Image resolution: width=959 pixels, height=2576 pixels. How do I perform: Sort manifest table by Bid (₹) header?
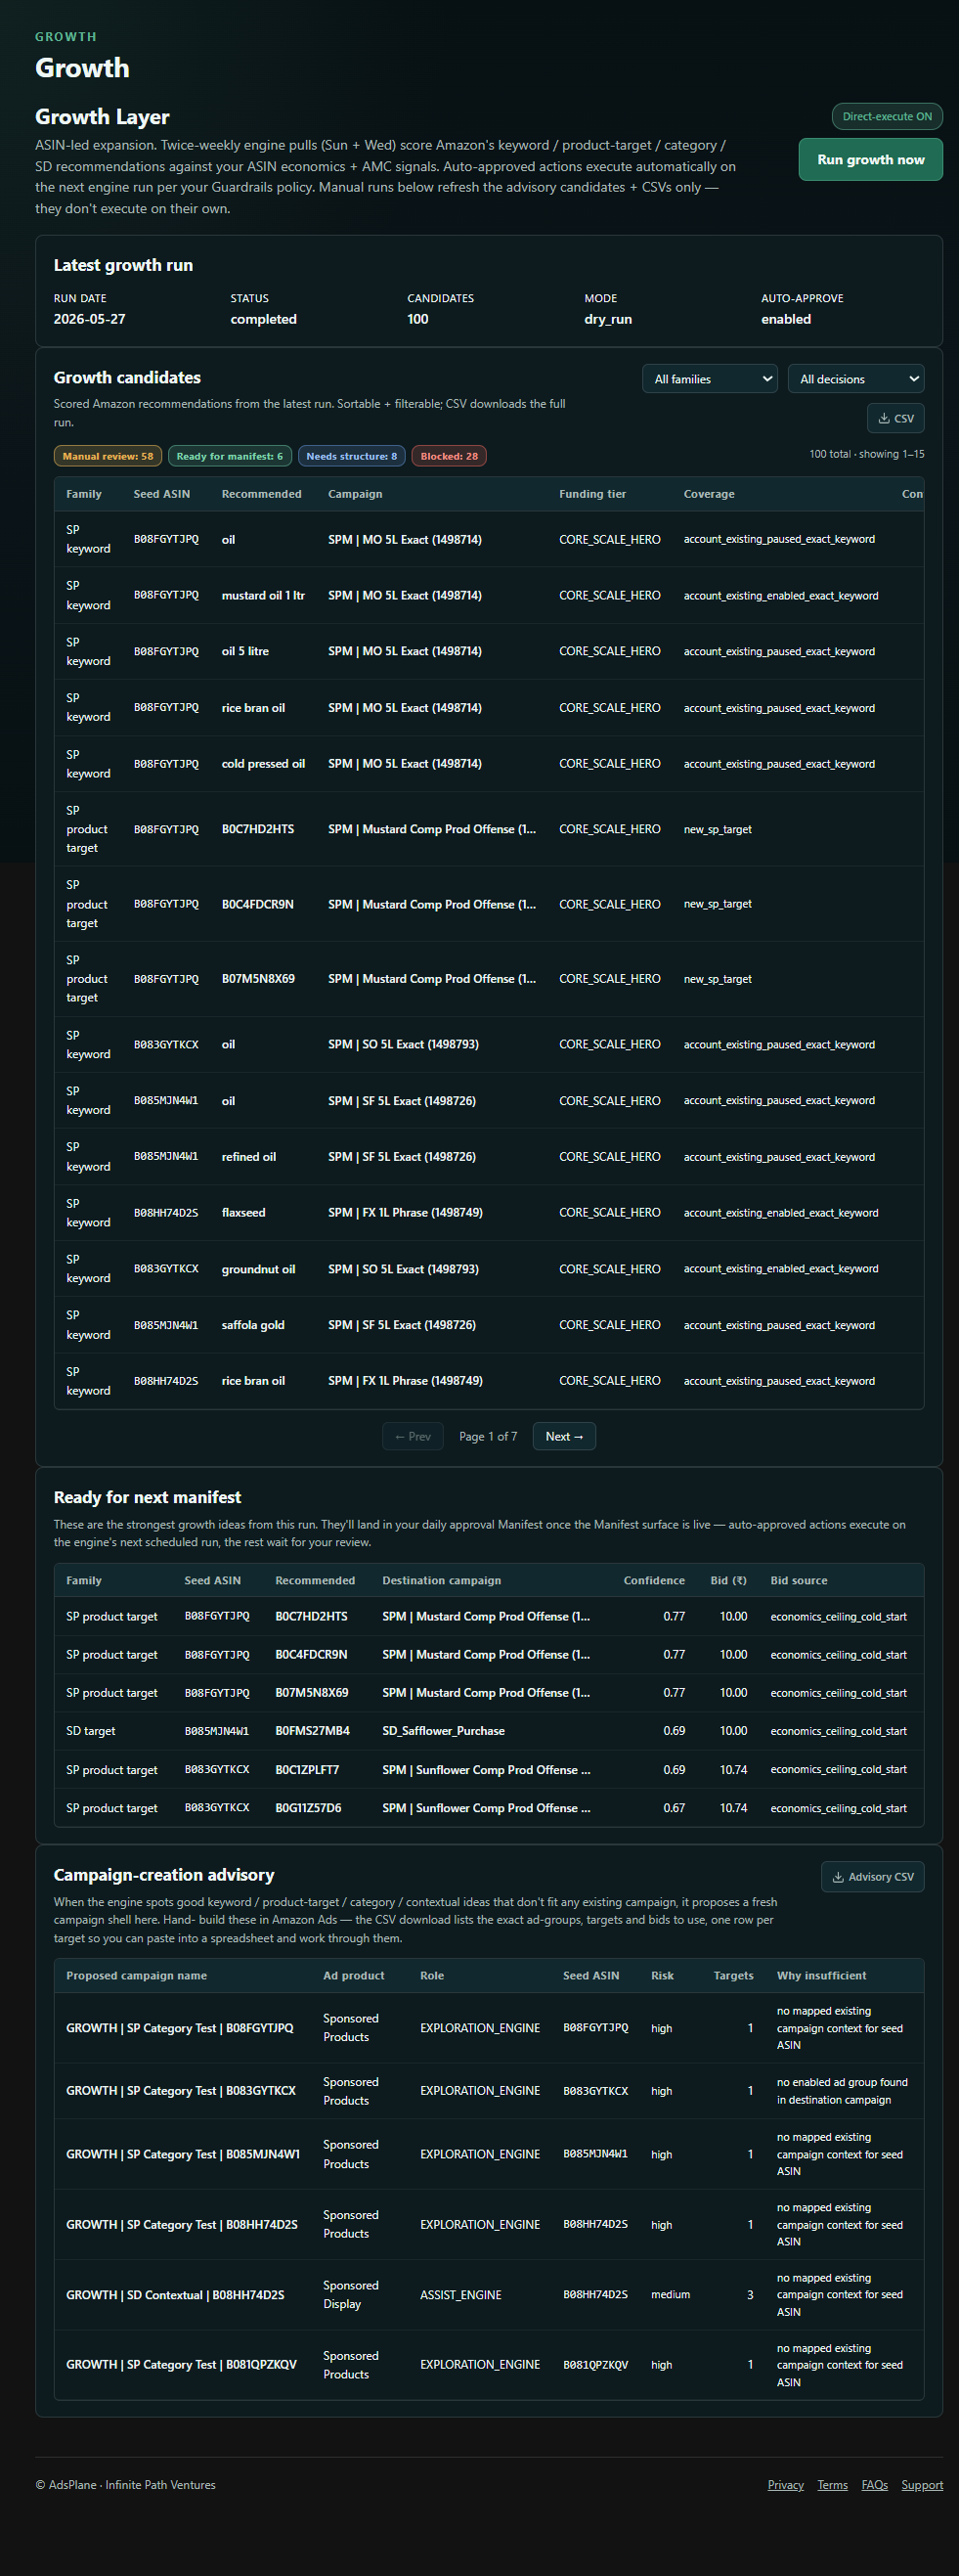[x=728, y=1580]
